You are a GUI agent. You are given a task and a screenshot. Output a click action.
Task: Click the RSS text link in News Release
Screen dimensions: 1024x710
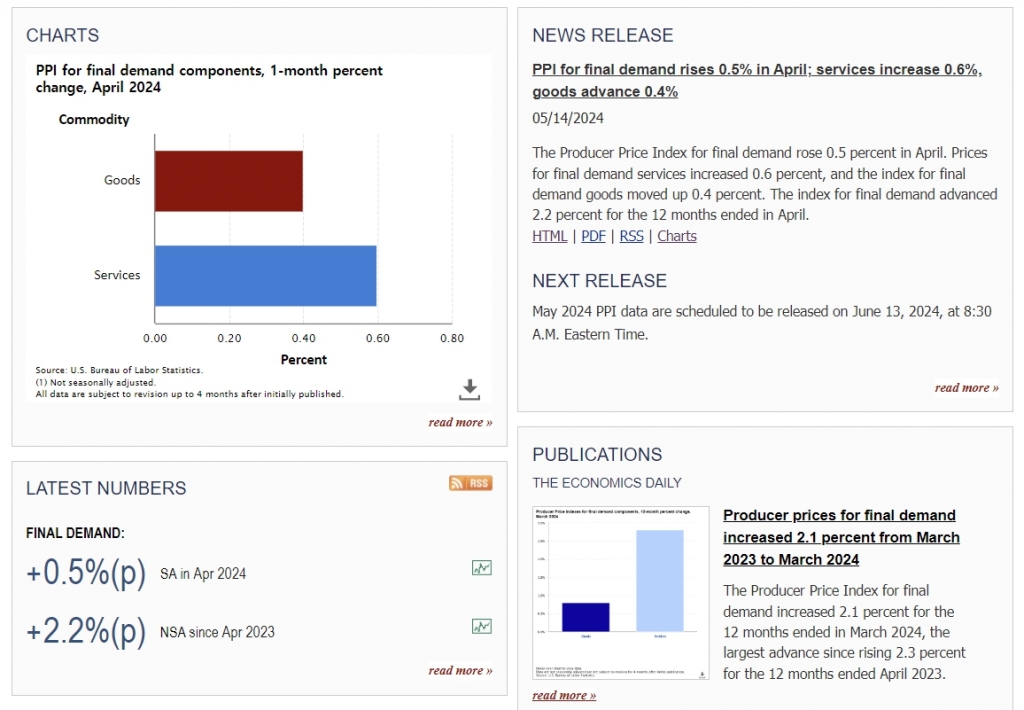pos(631,236)
